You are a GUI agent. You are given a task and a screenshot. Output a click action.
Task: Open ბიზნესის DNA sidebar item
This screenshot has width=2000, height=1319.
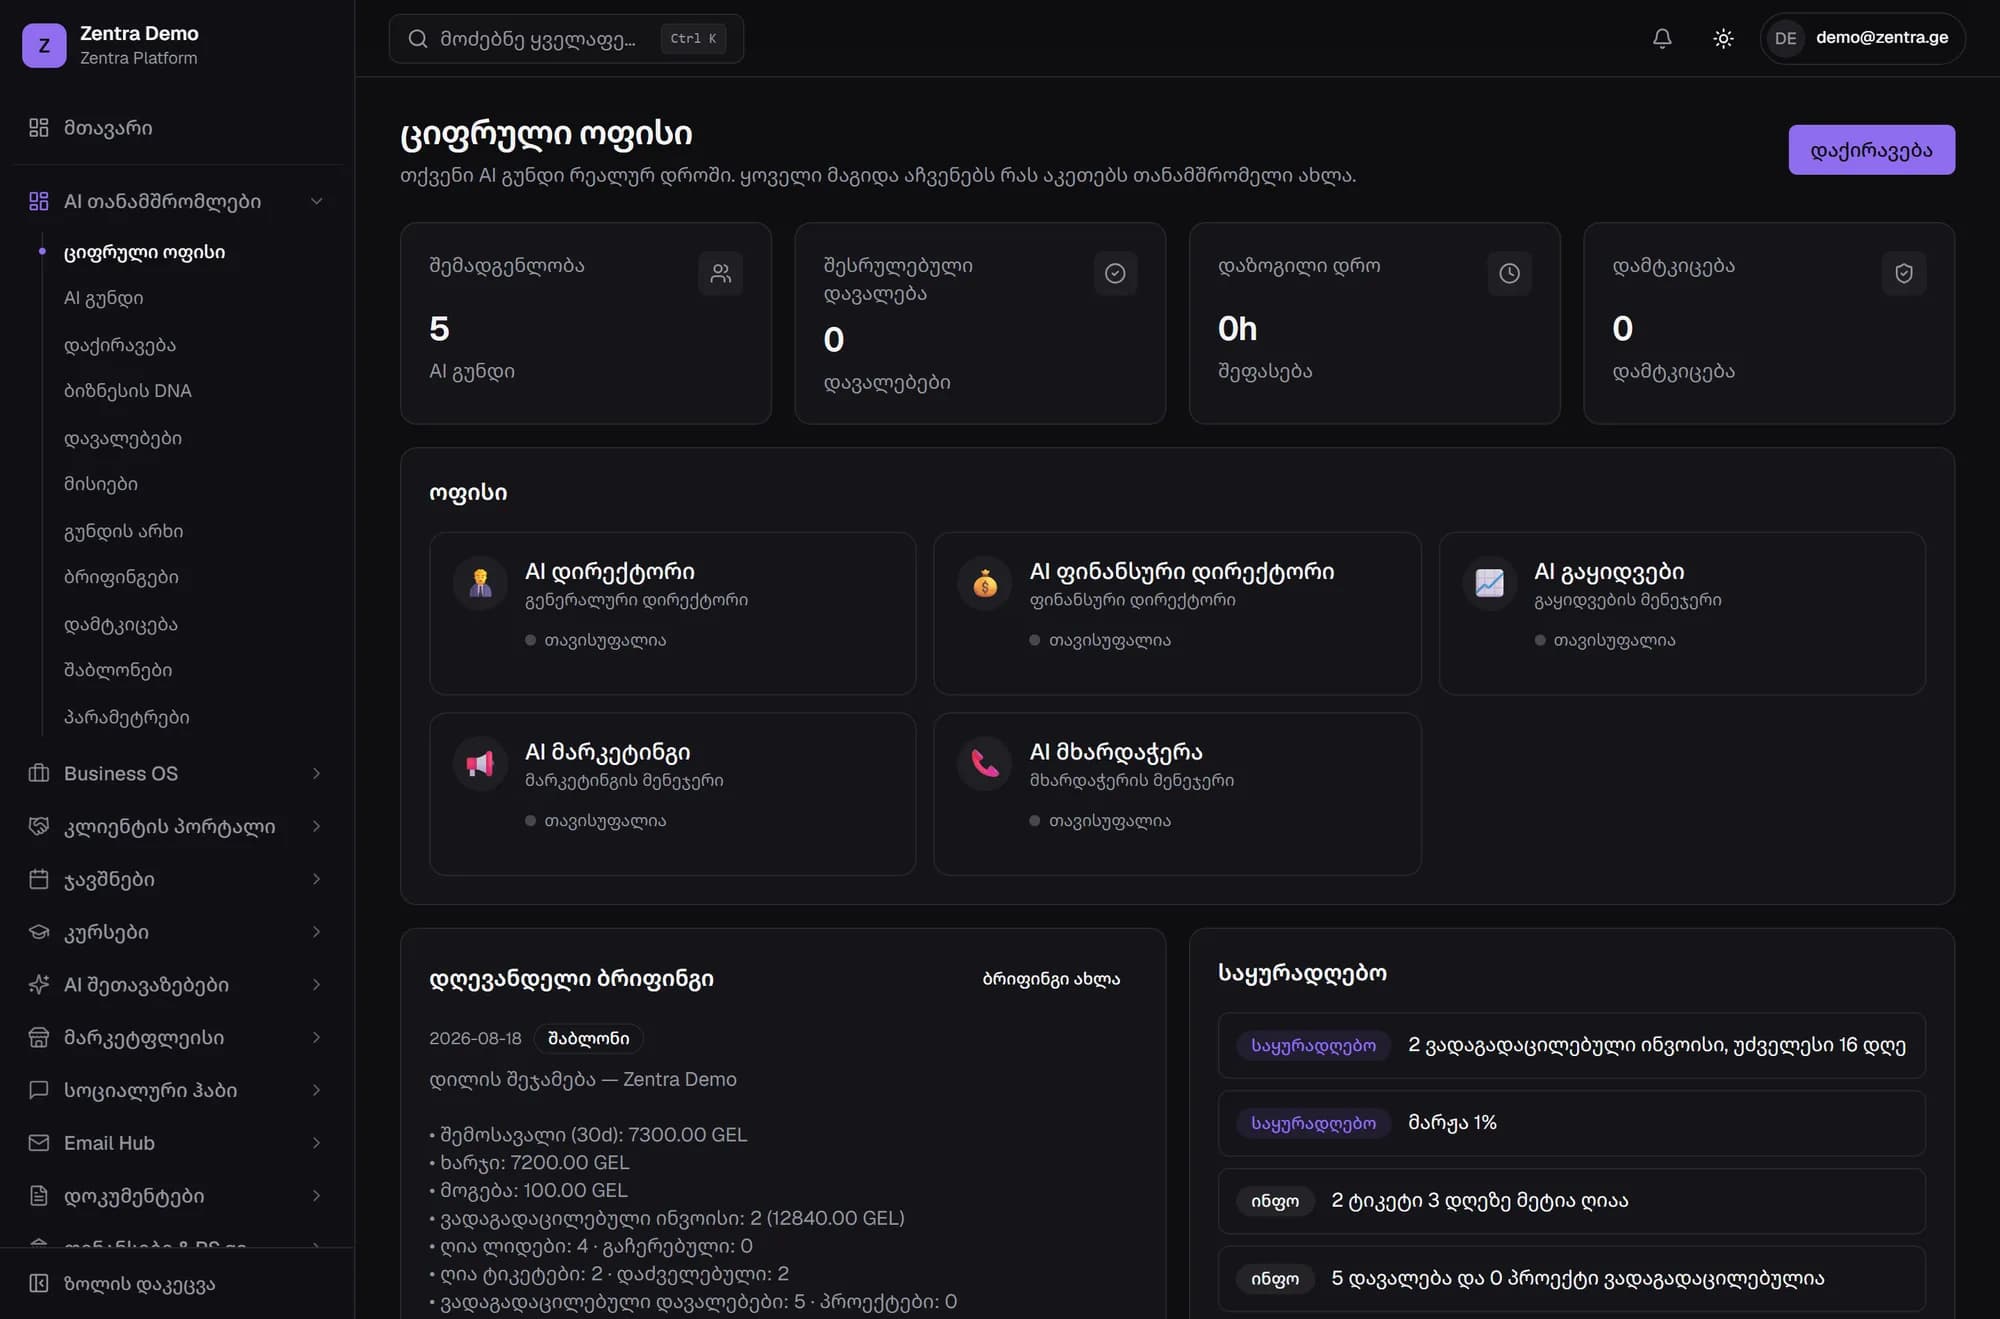tap(128, 391)
